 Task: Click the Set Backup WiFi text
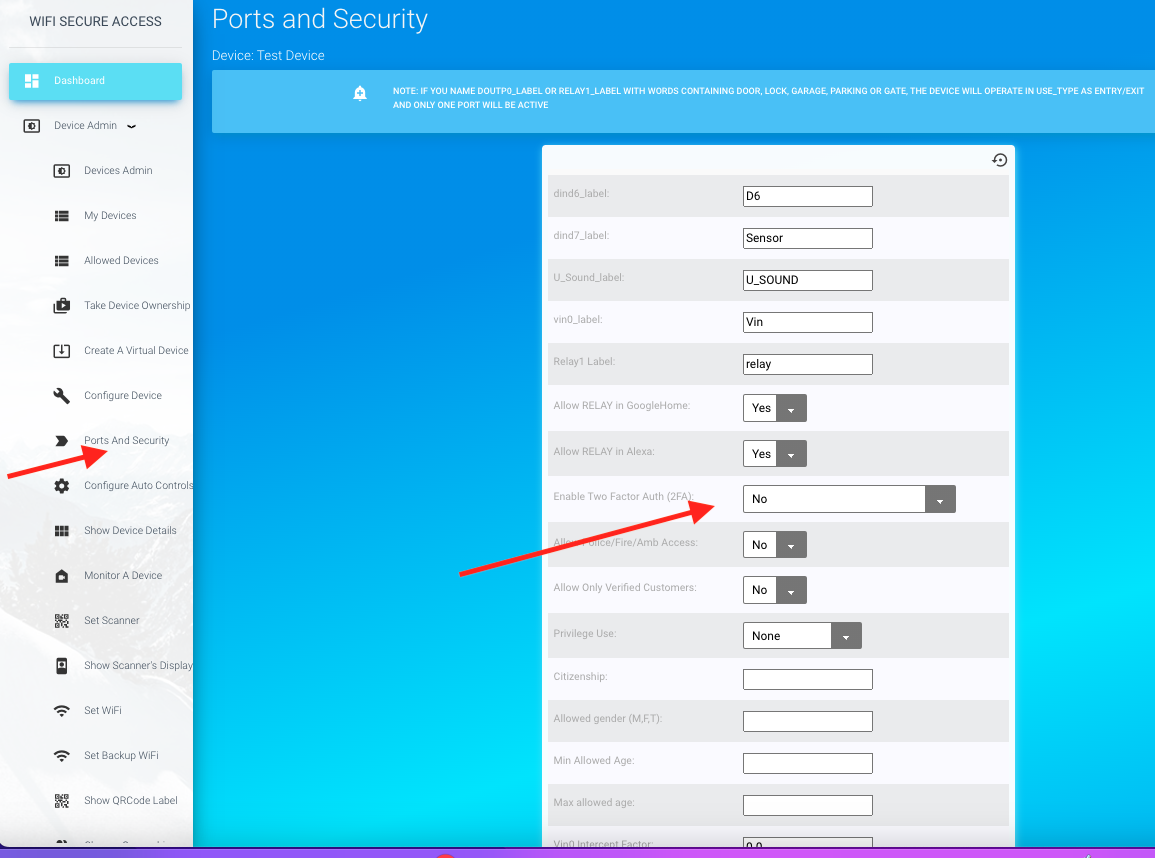point(121,756)
